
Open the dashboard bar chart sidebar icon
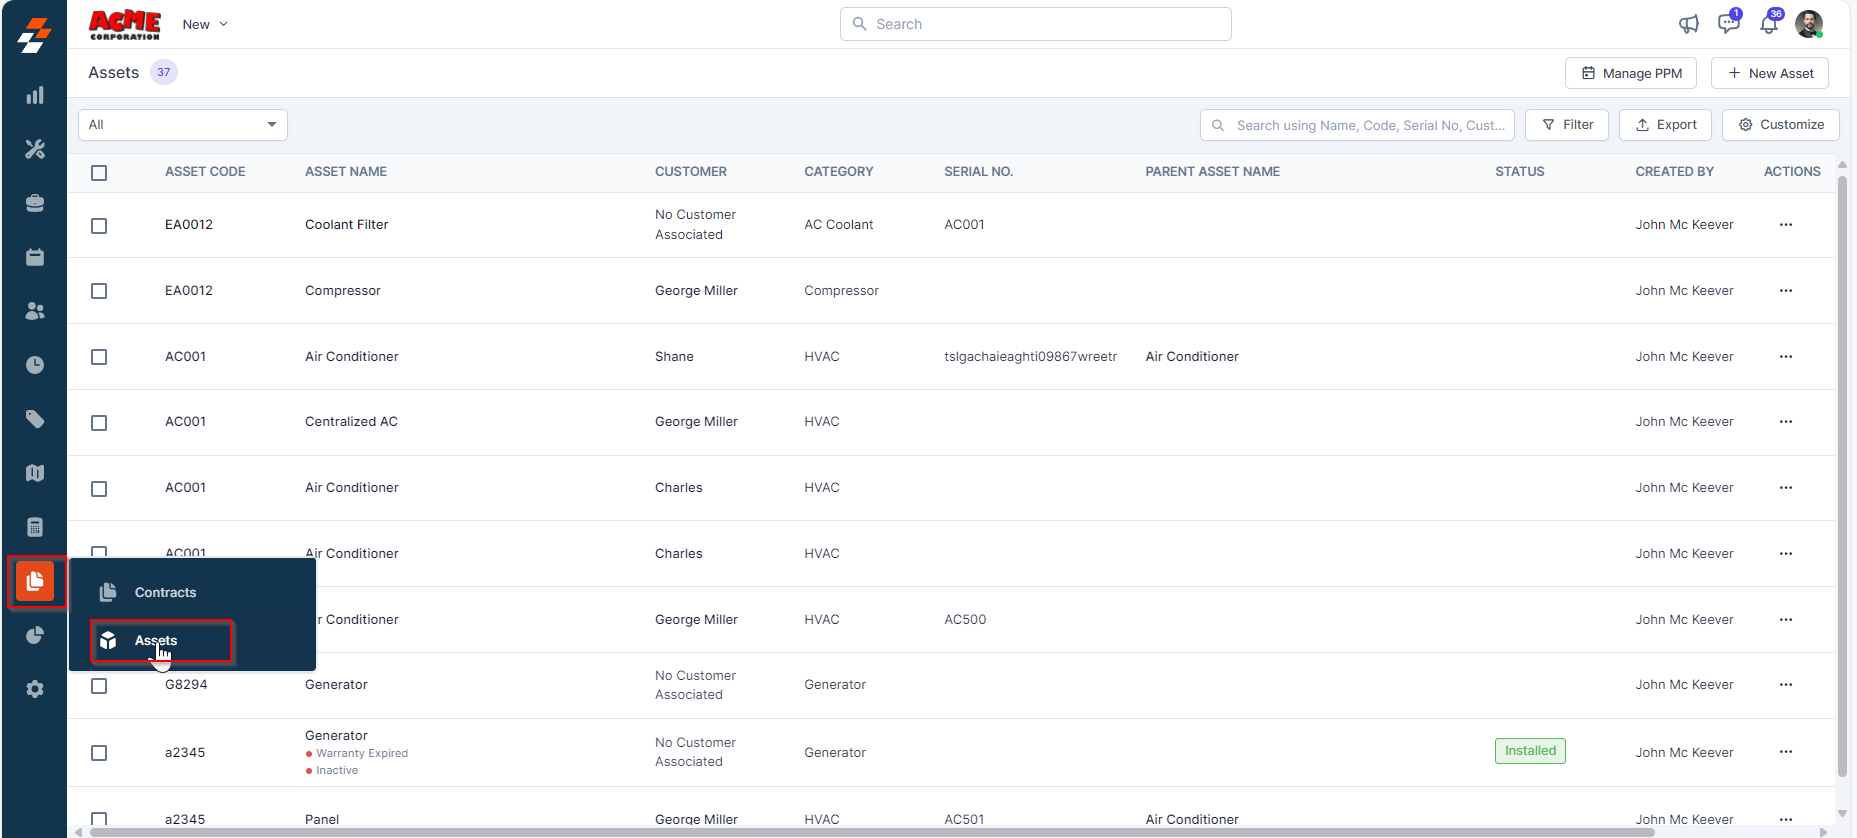35,96
